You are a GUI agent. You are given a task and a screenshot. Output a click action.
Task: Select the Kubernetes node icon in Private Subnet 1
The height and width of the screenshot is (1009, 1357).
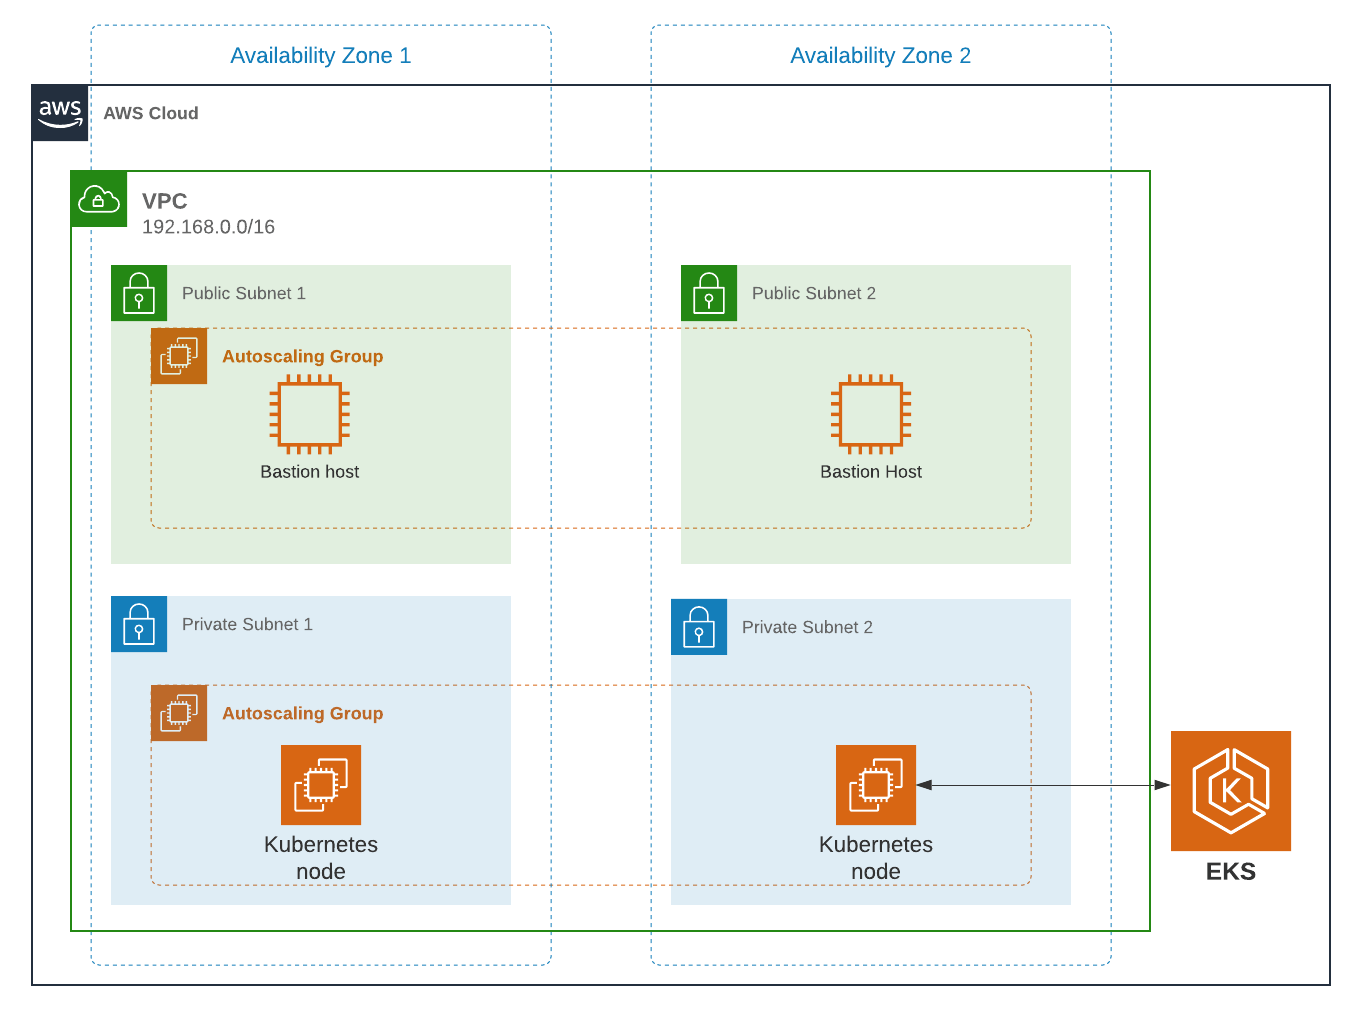(321, 785)
